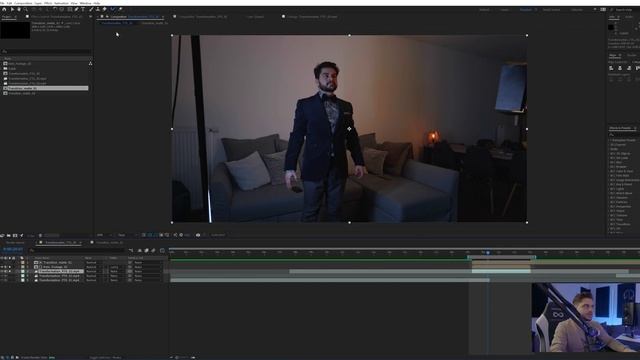This screenshot has height=360, width=640.
Task: Switch to the Transition_matte timeline tab
Action: pos(109,242)
